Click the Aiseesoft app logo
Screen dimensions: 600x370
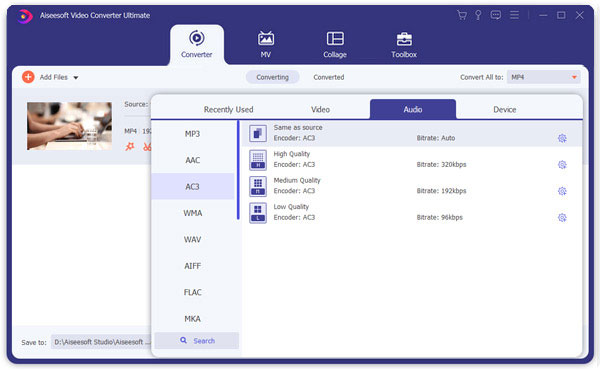click(25, 16)
